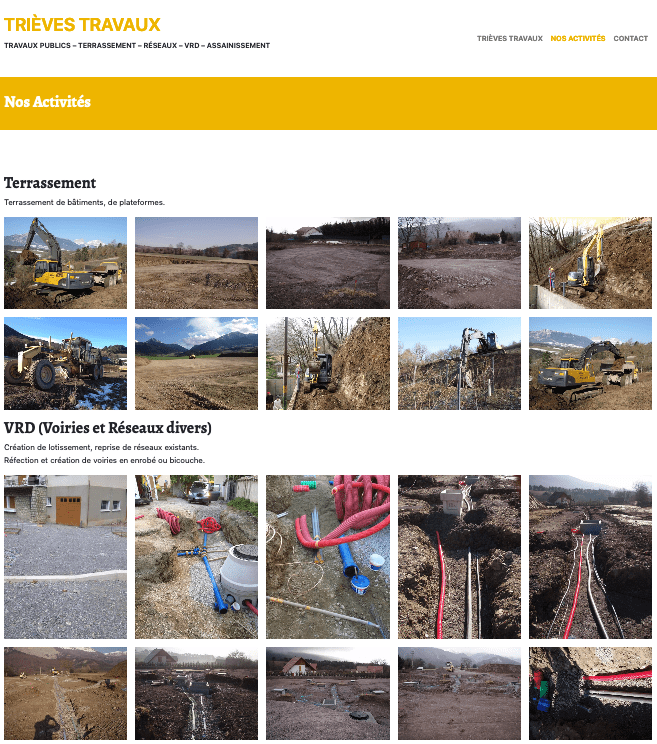This screenshot has width=657, height=744.
Task: View VRD photo of orange-roofed house and manholes
Action: pos(328,693)
